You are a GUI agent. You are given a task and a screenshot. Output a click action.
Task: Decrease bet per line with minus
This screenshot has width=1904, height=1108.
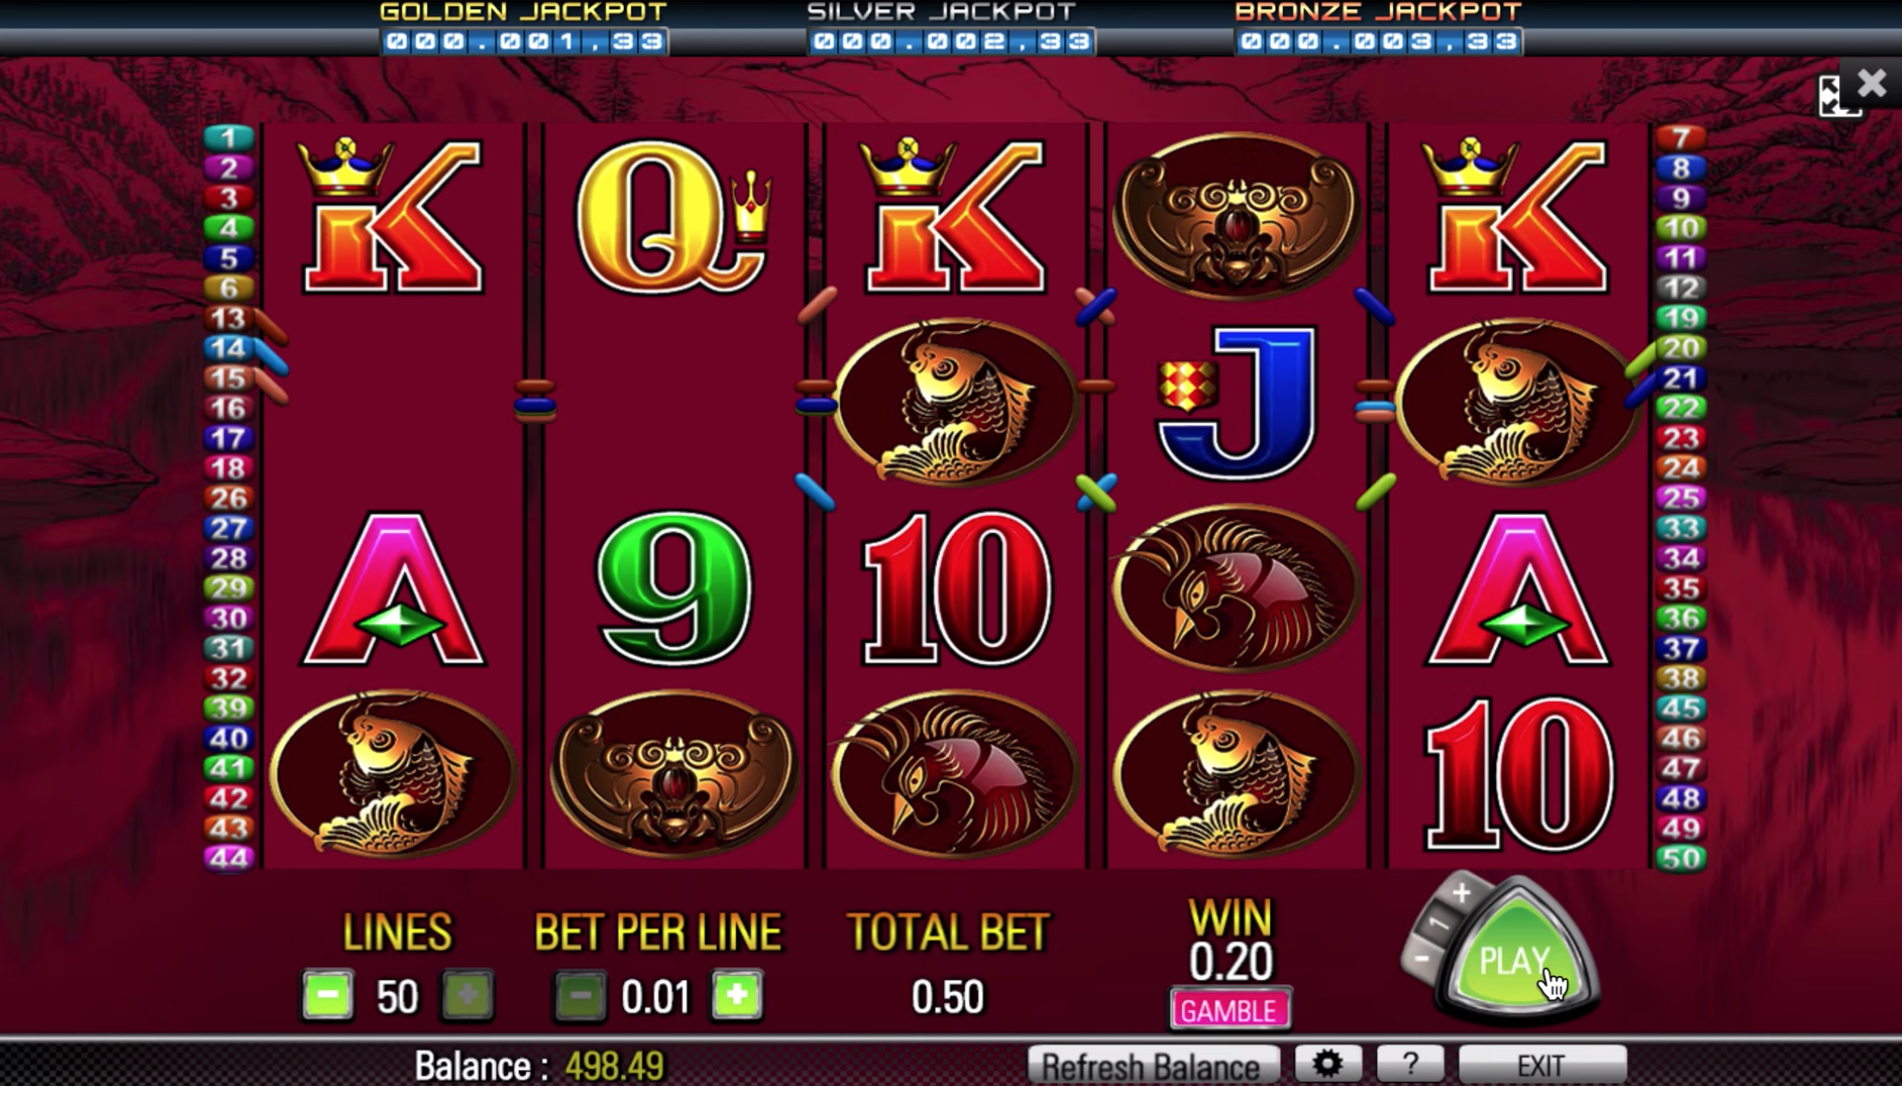coord(580,996)
